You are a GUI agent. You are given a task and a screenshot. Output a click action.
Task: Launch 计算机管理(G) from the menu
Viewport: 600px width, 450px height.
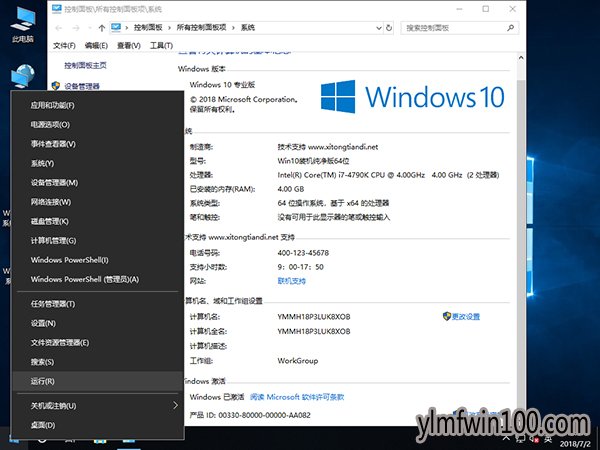[53, 241]
